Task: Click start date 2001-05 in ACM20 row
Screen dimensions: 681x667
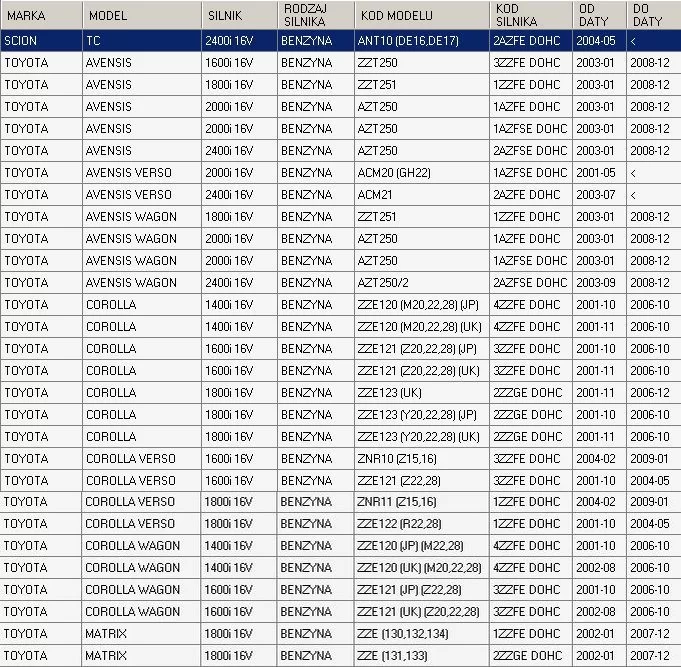Action: [x=599, y=173]
